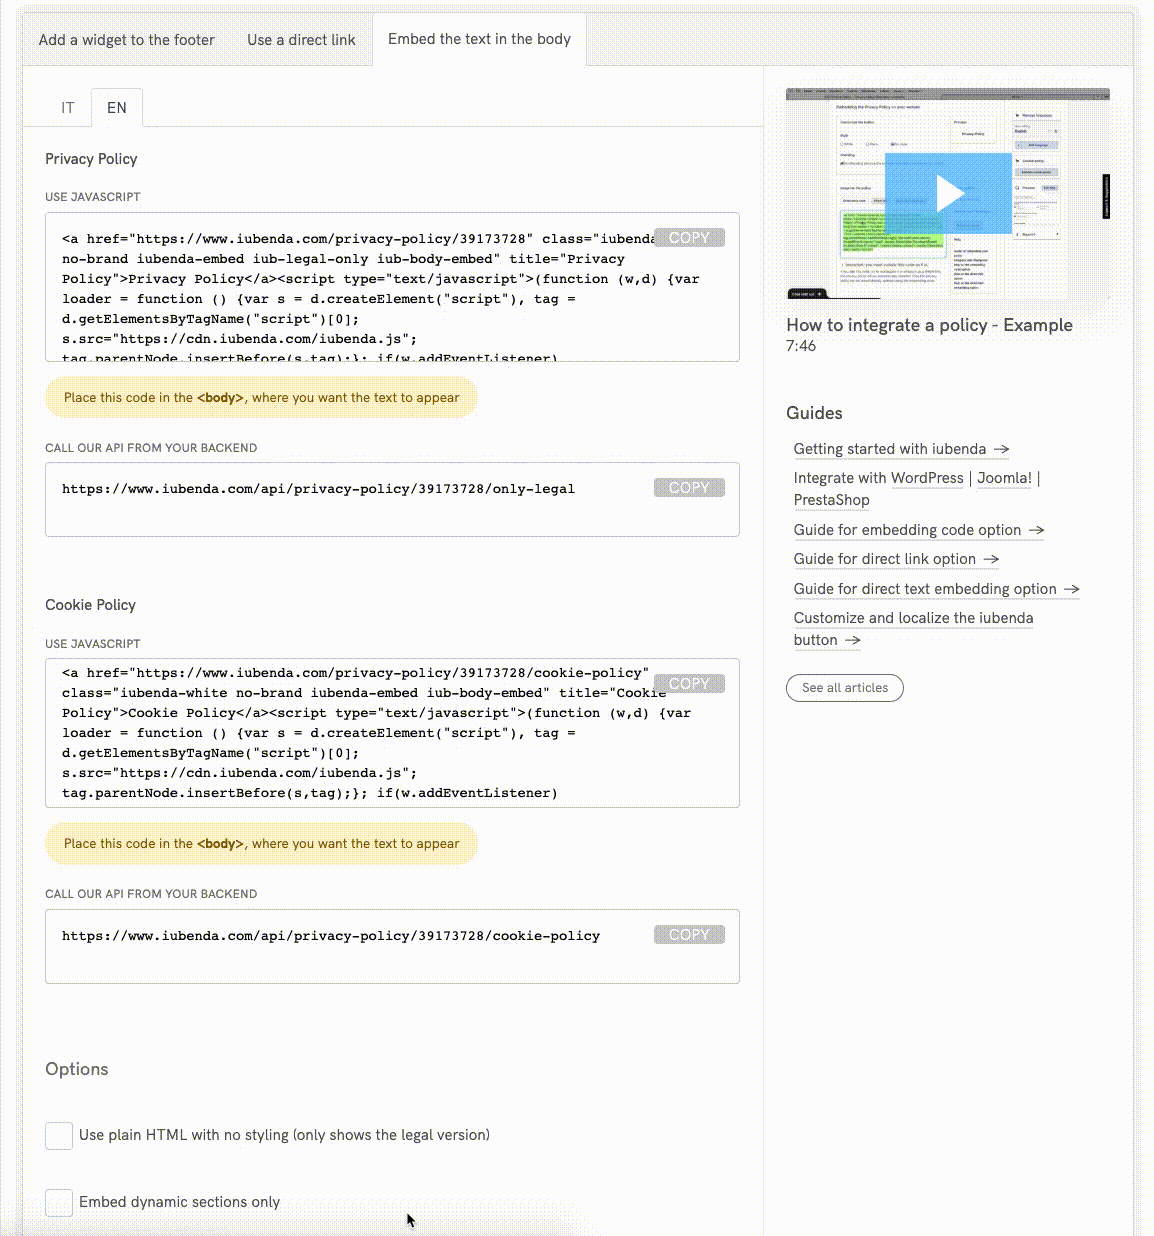This screenshot has height=1236, width=1154.
Task: Check "Embed dynamic sections only"
Action: 58,1202
